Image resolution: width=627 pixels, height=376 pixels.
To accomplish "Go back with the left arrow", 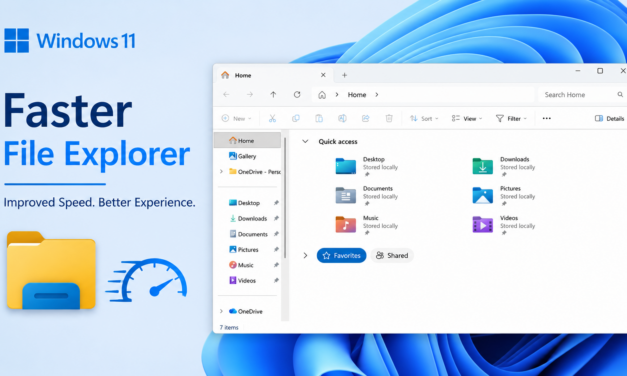I will coord(226,94).
